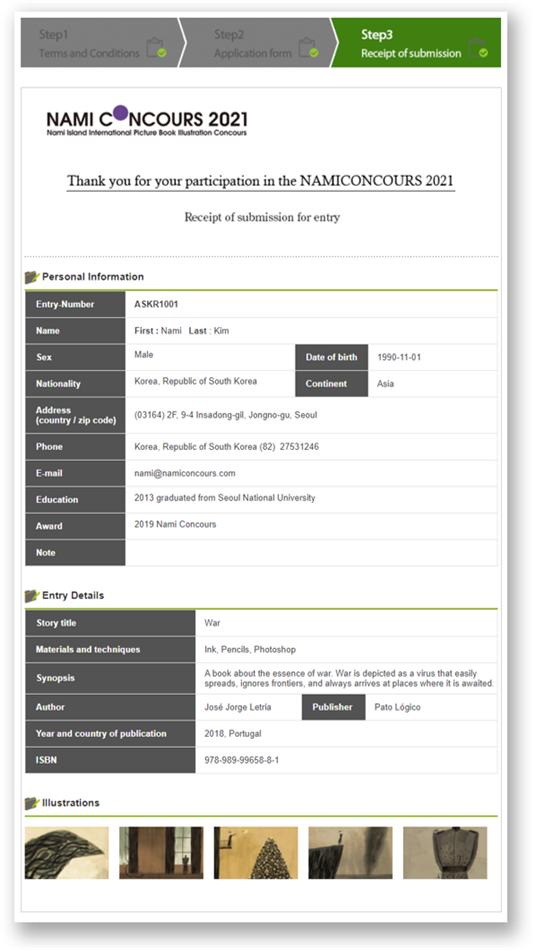The width and height of the screenshot is (535, 950).
Task: Open the cliff and smoke illustration thumbnail
Action: tap(350, 852)
